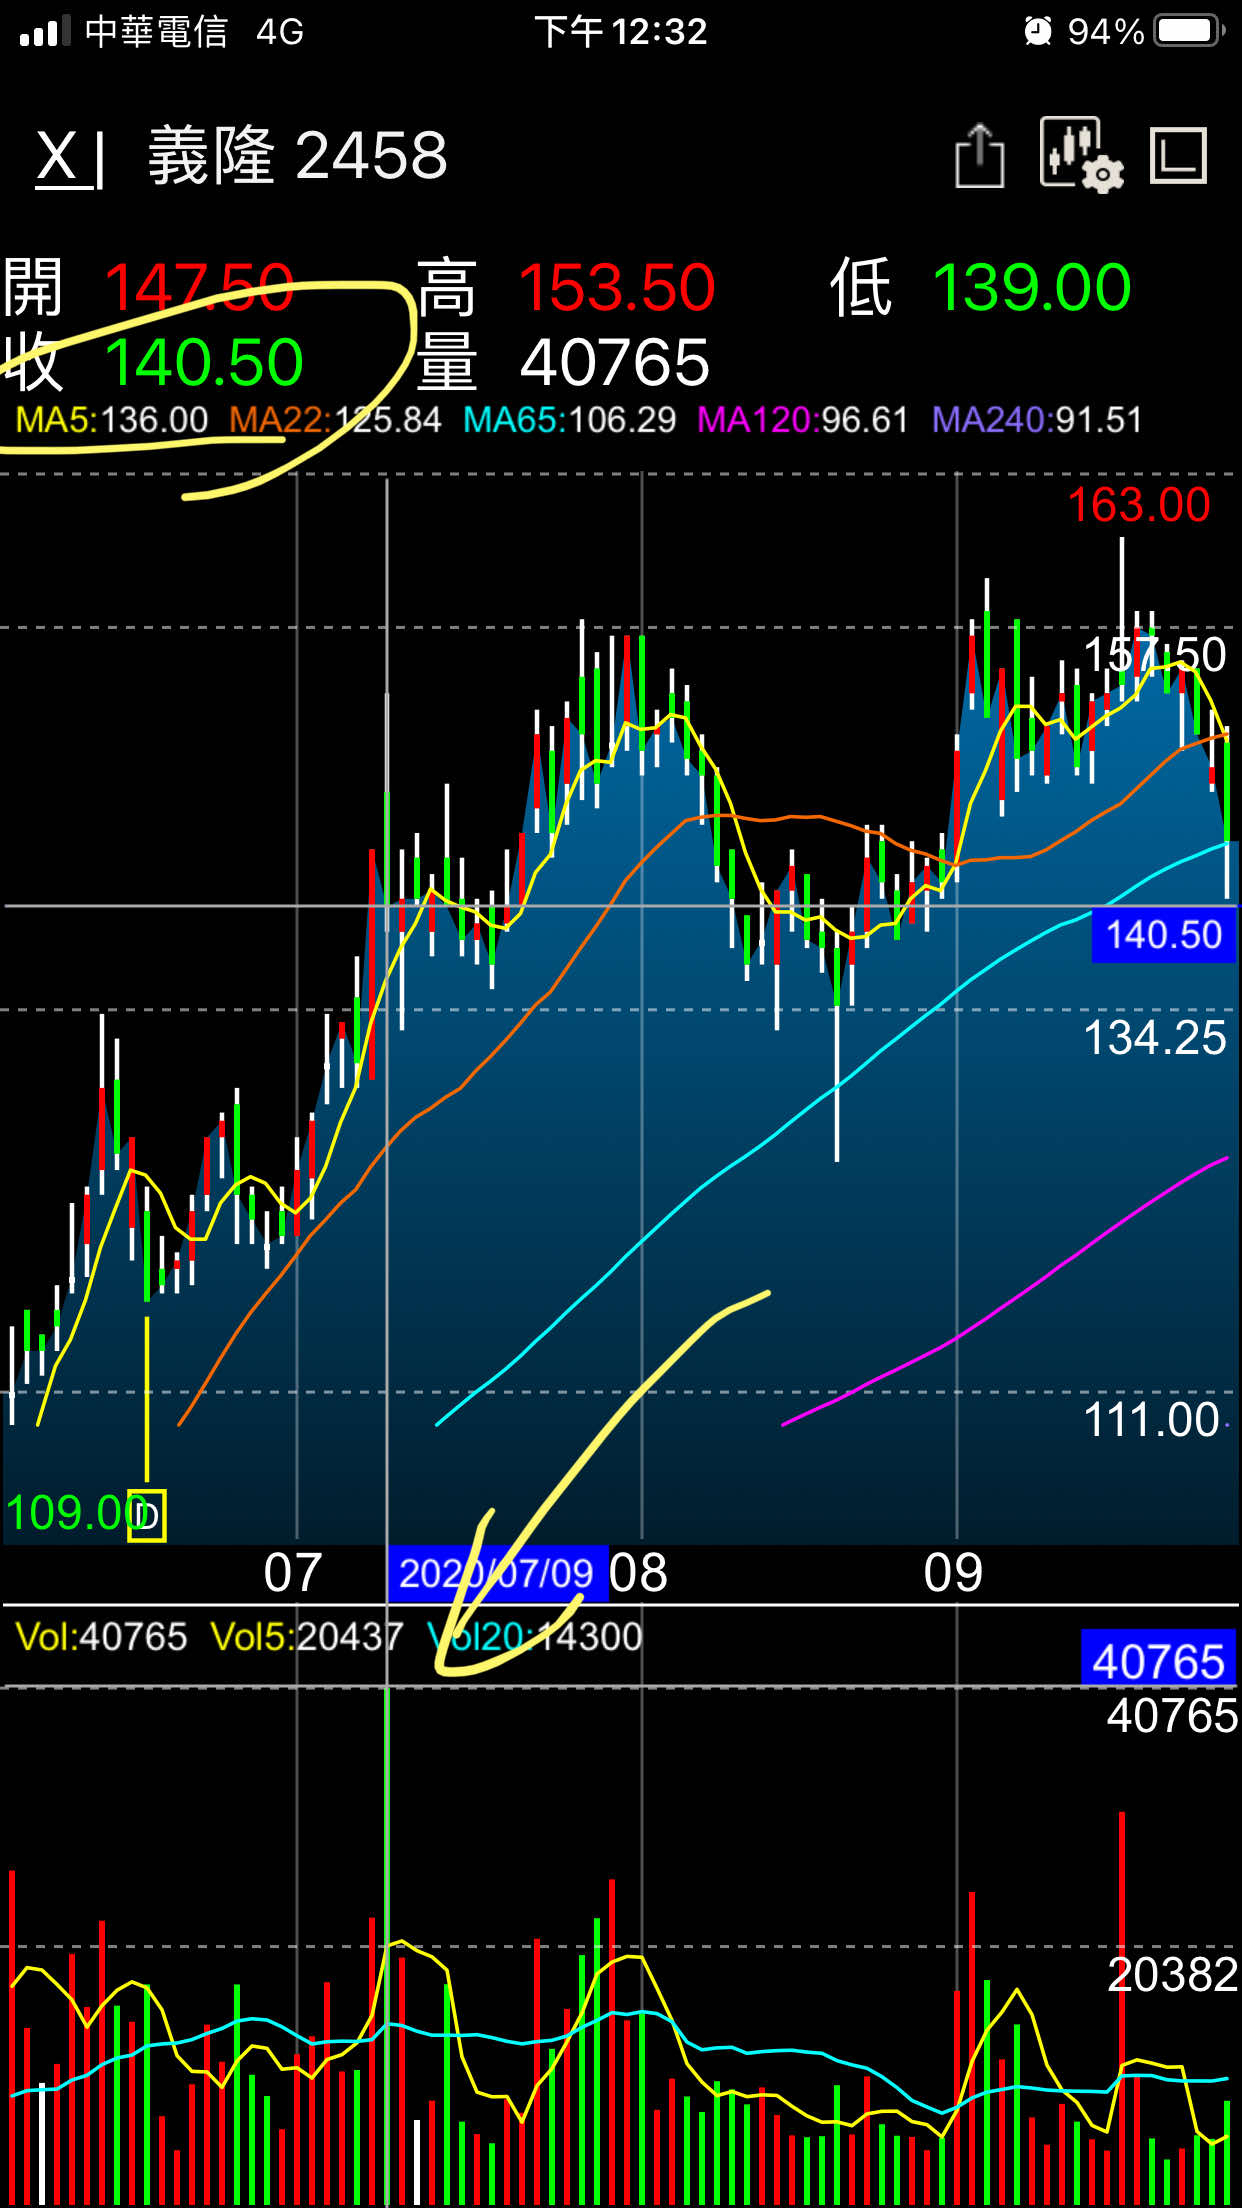Tap the alarm clock status icon
Viewport: 1242px width, 2208px height.
pyautogui.click(x=1039, y=31)
